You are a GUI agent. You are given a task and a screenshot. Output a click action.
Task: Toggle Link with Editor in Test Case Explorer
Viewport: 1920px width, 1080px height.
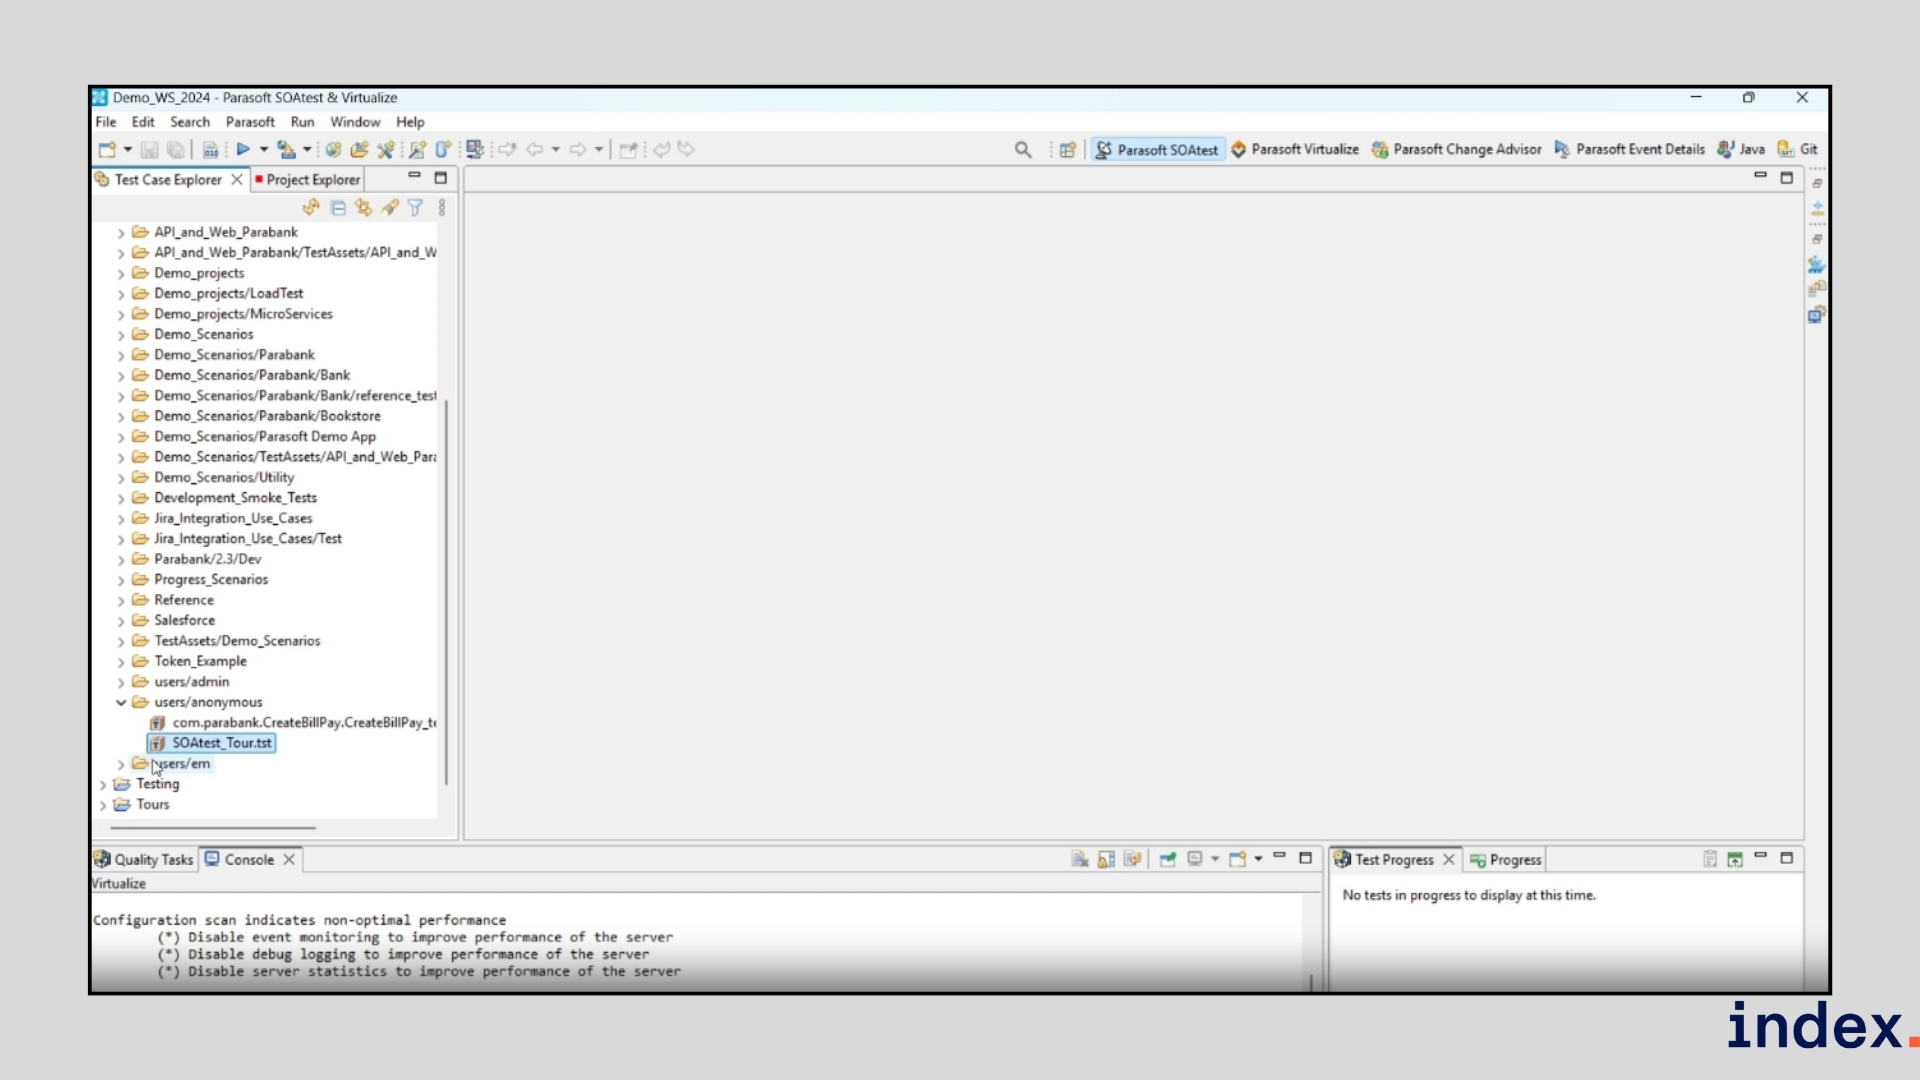364,208
